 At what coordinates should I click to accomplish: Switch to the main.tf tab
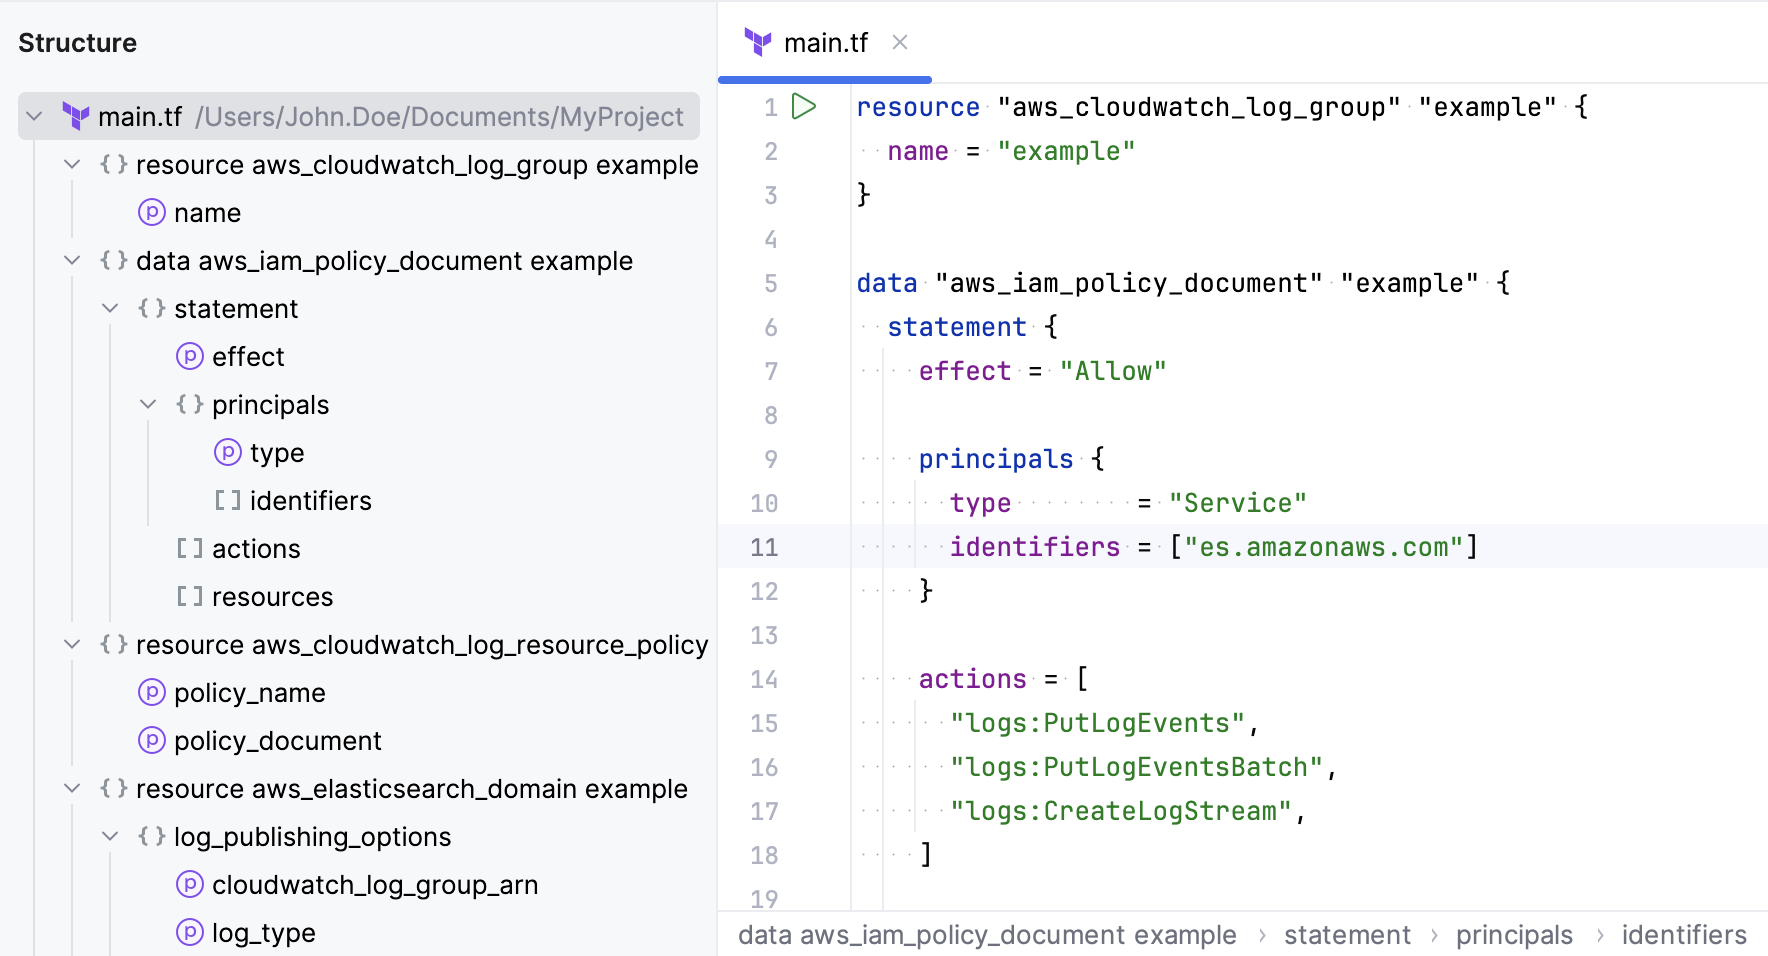[826, 43]
